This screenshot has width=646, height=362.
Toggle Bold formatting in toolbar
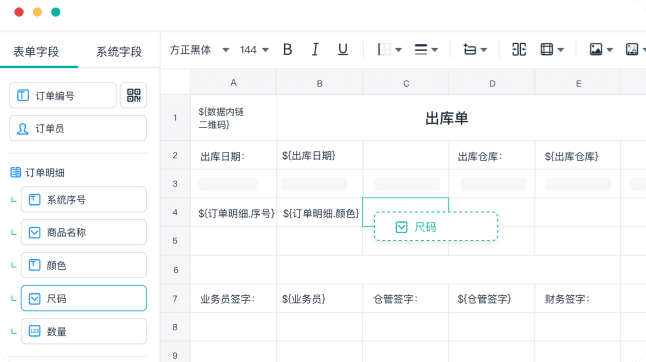click(288, 49)
